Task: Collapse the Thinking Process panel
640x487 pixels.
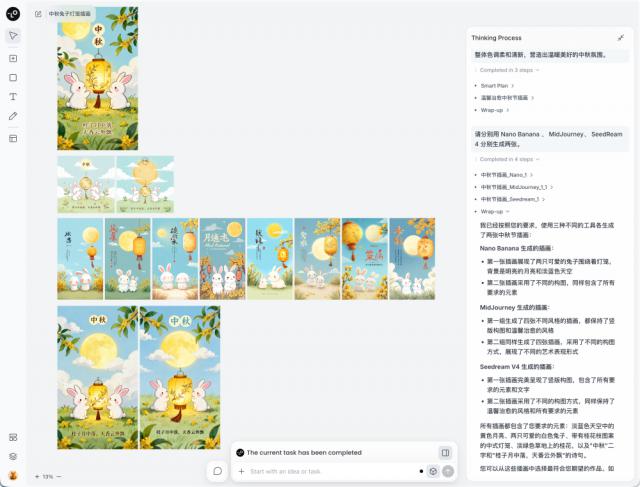Action: 621,38
